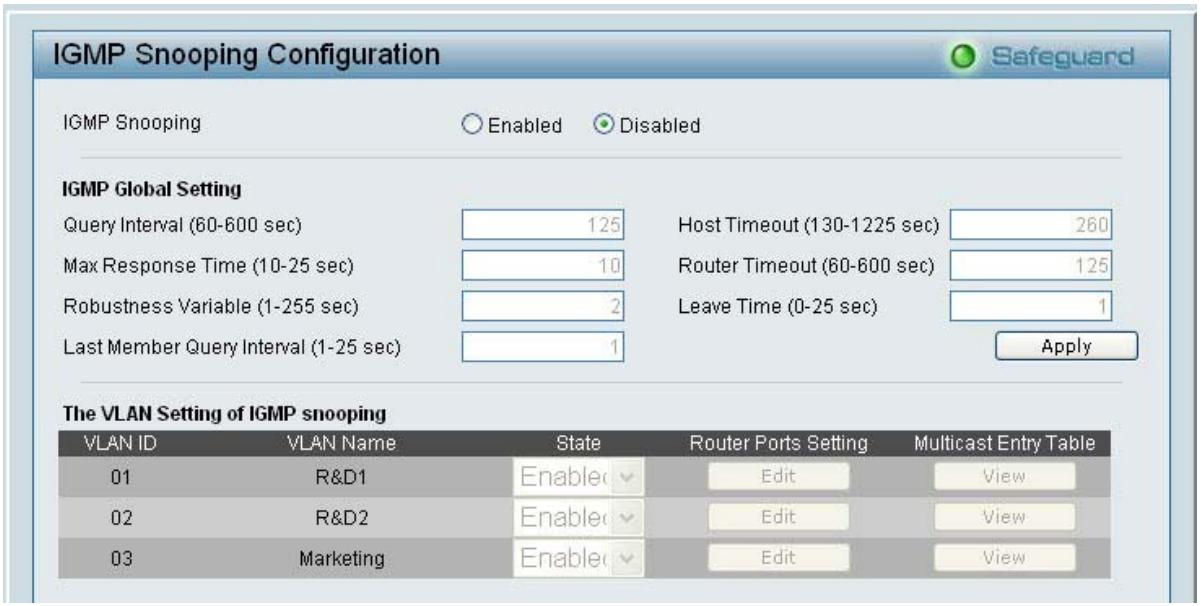Open the State dropdown for Marketing VLAN
The width and height of the screenshot is (1201, 606).
tap(579, 558)
